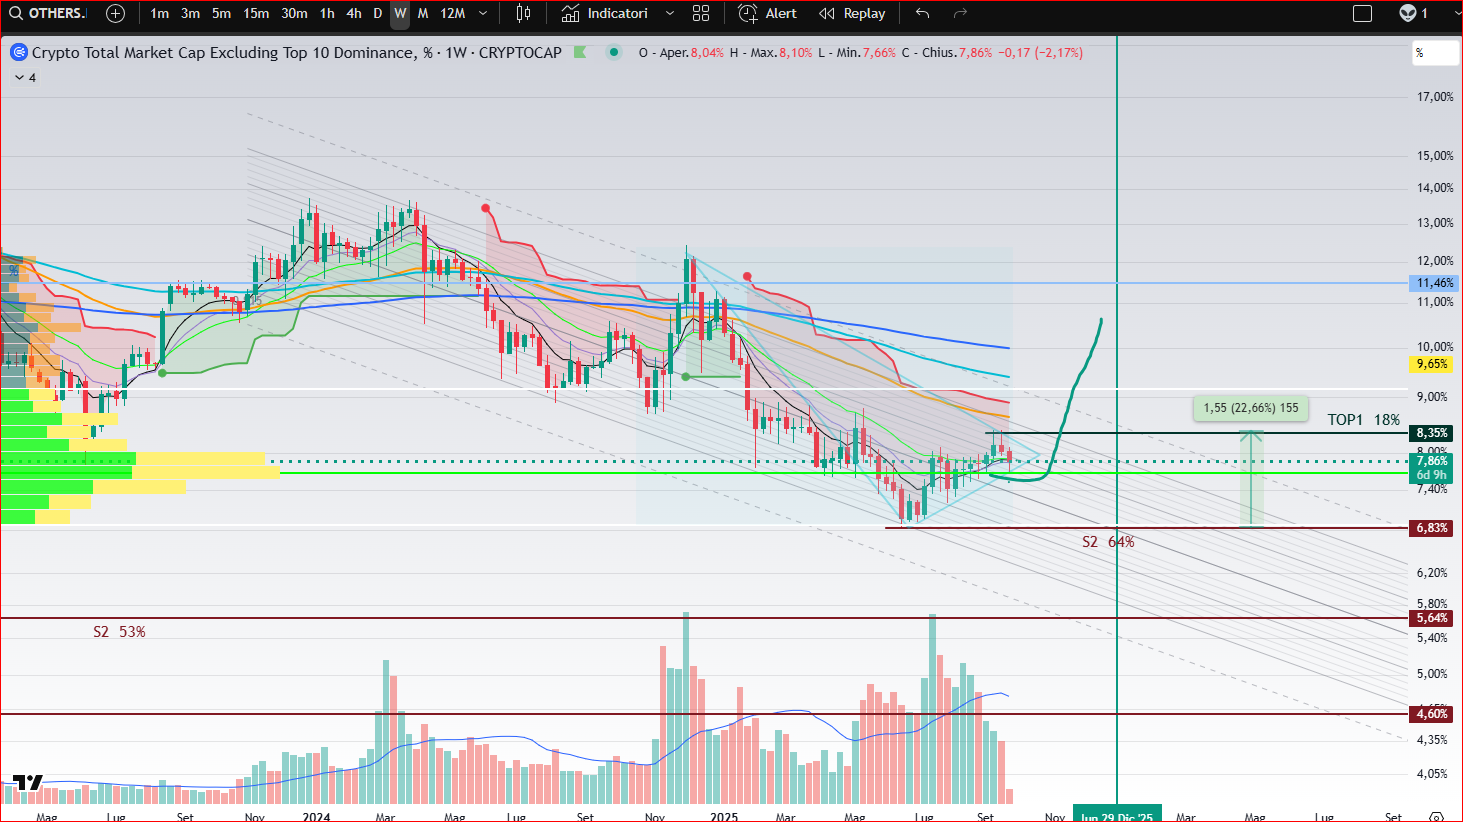
Task: Switch to the 12M timeframe
Action: [452, 13]
